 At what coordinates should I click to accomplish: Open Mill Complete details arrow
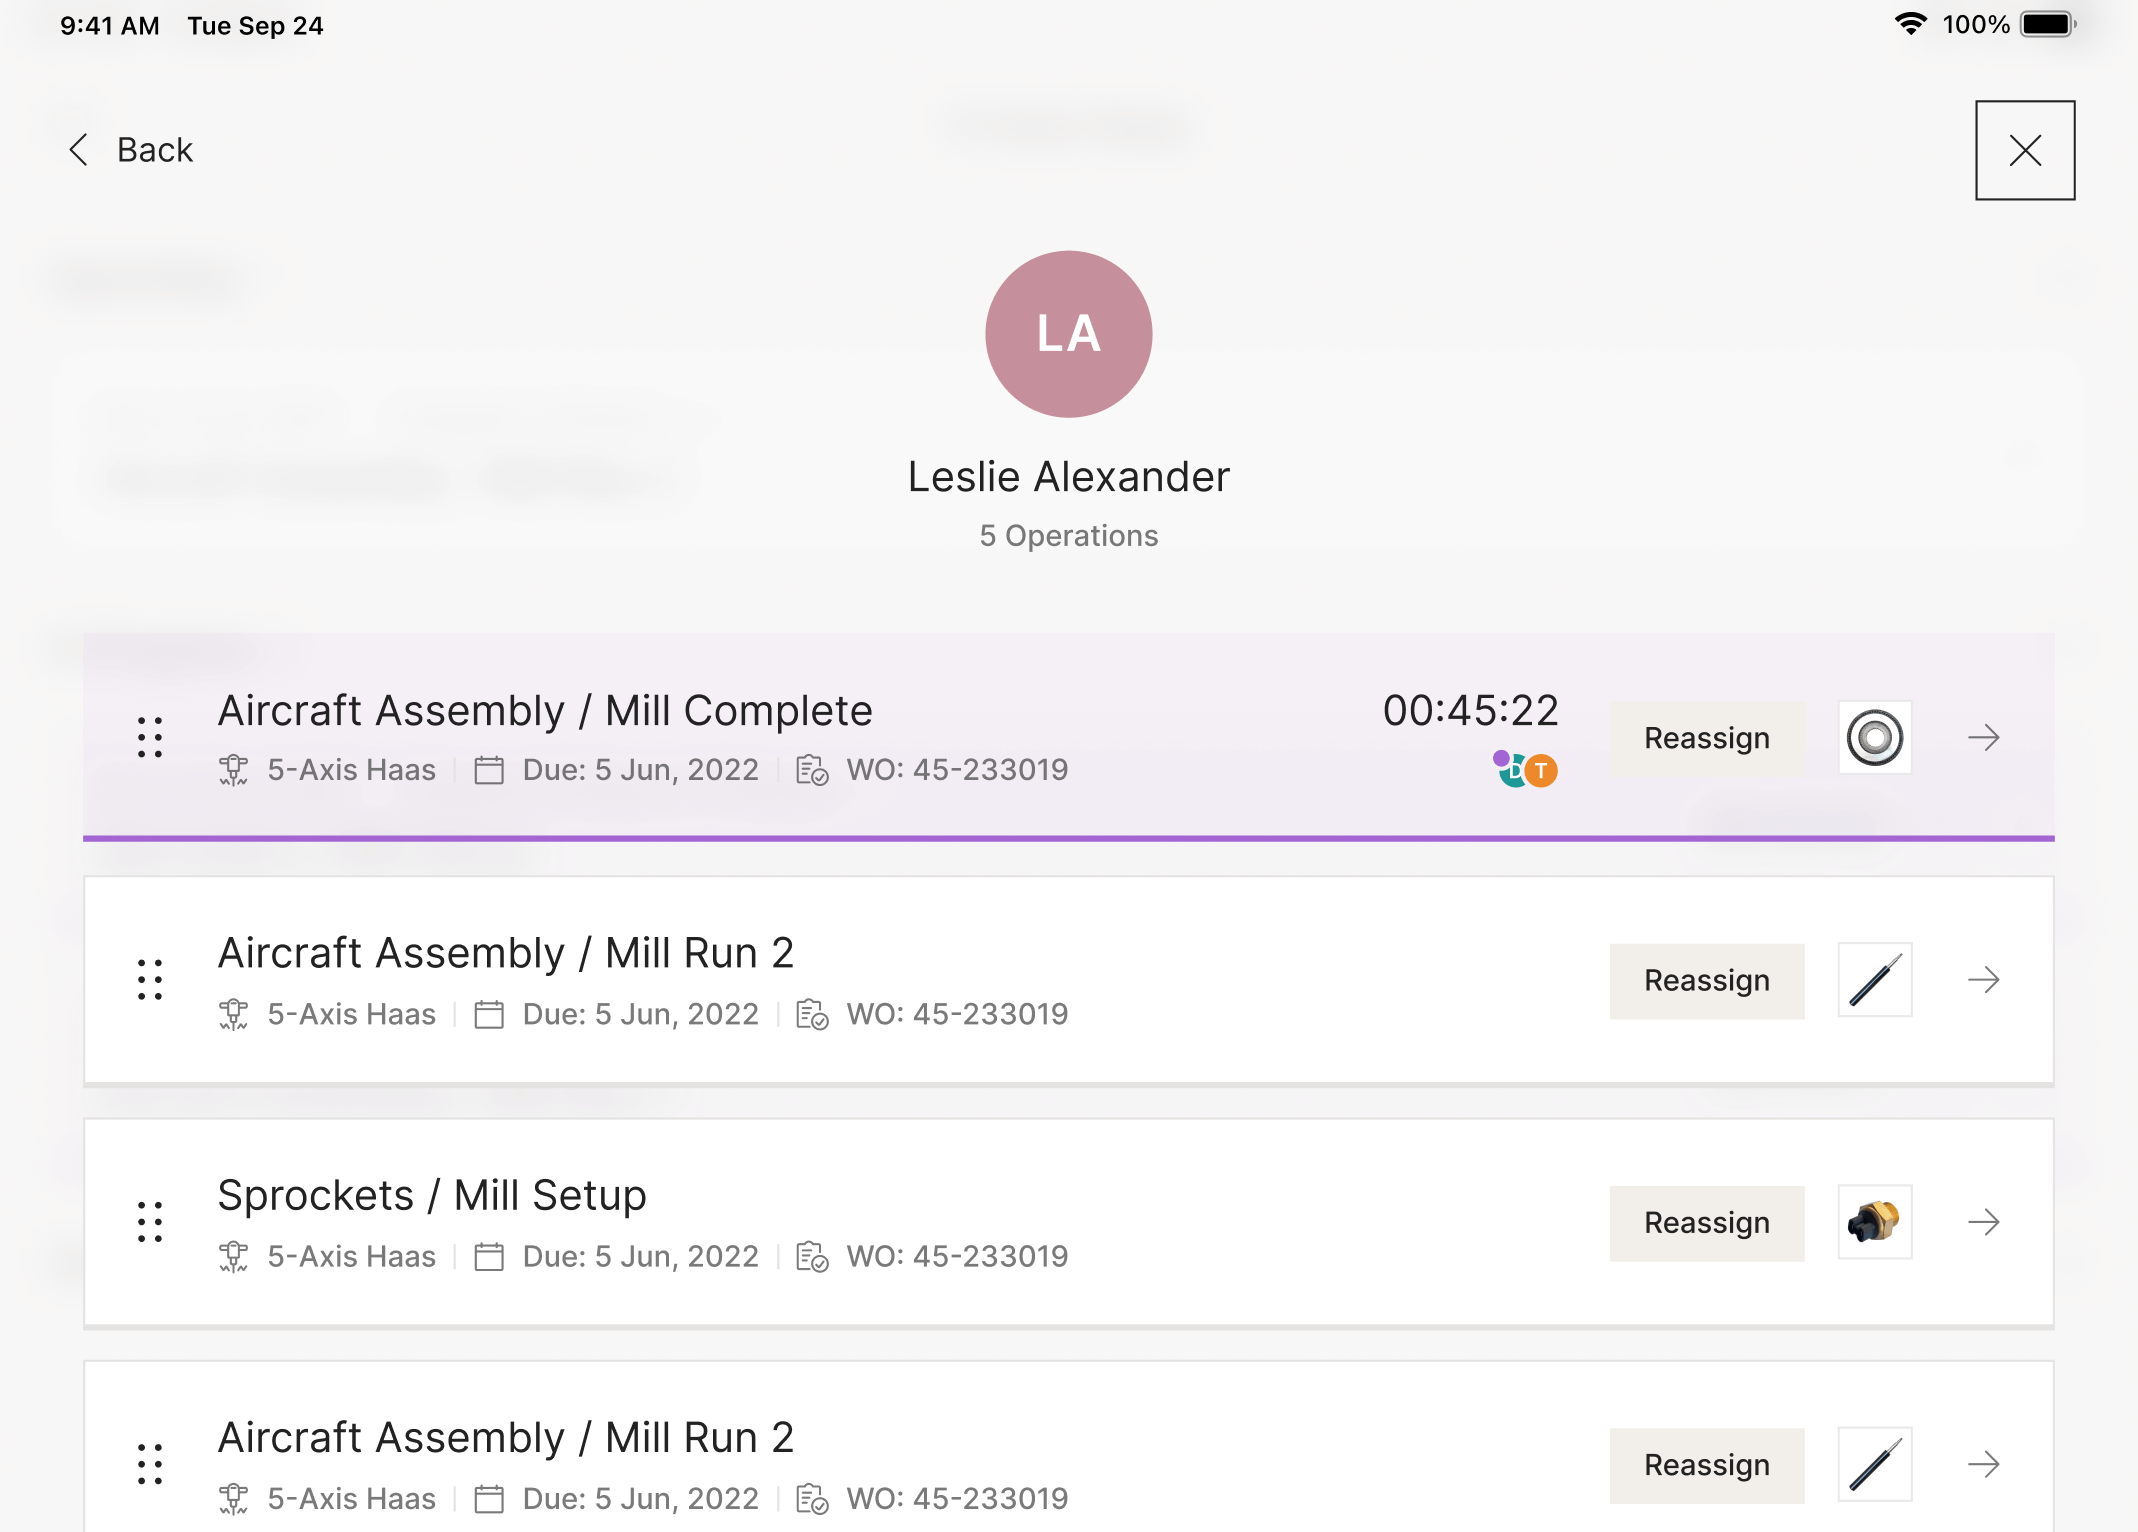point(1983,738)
